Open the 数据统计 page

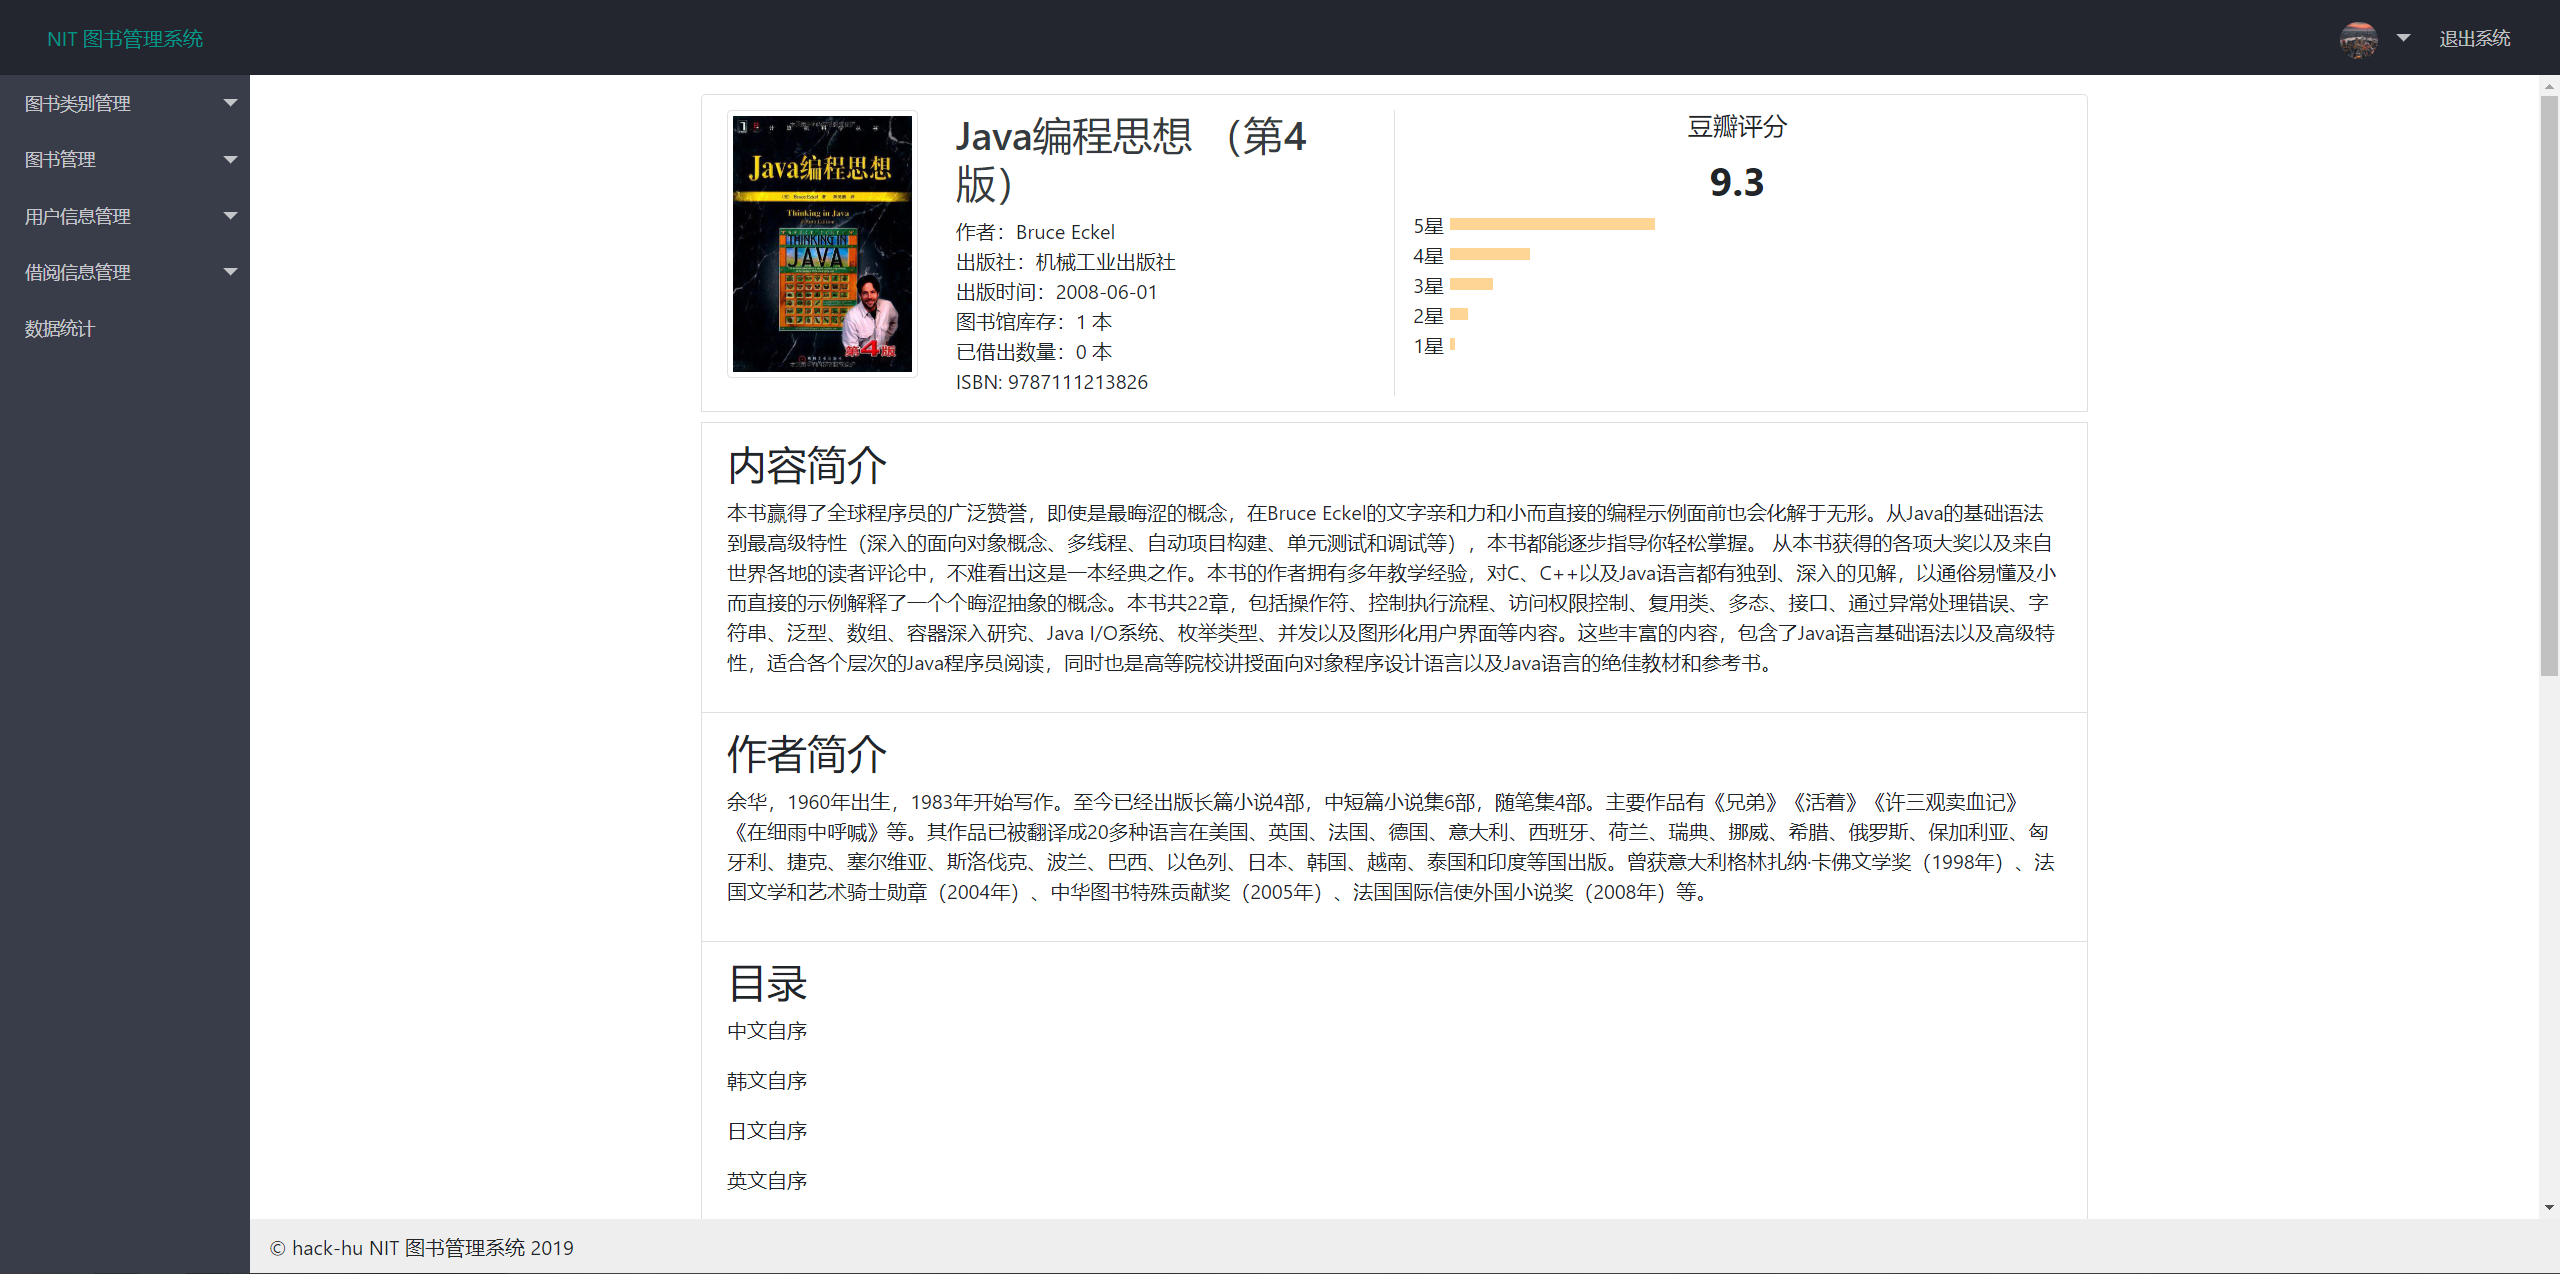click(60, 329)
